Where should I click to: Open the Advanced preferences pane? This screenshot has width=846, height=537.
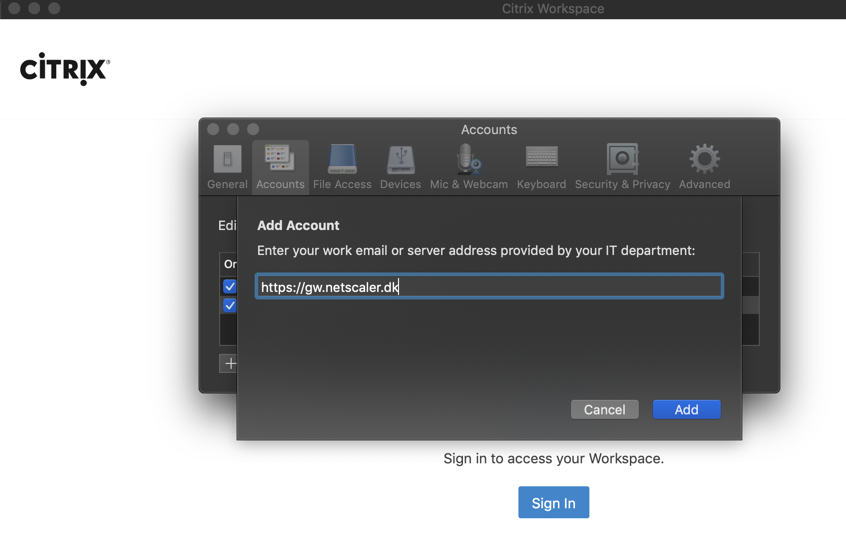(x=704, y=167)
